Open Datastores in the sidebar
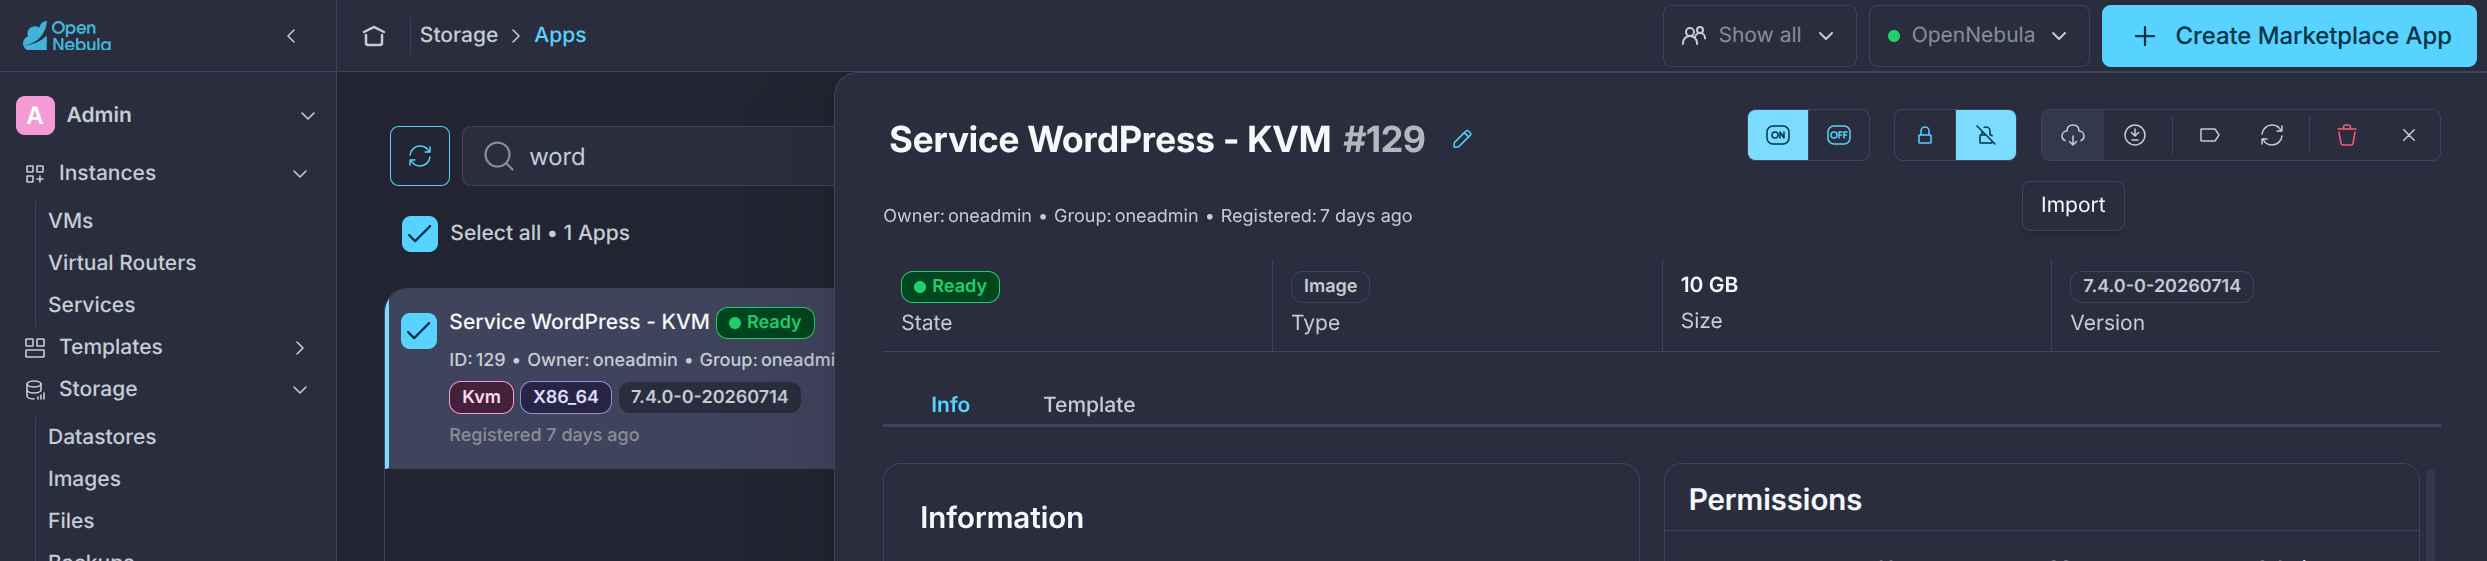This screenshot has height=561, width=2487. click(102, 437)
